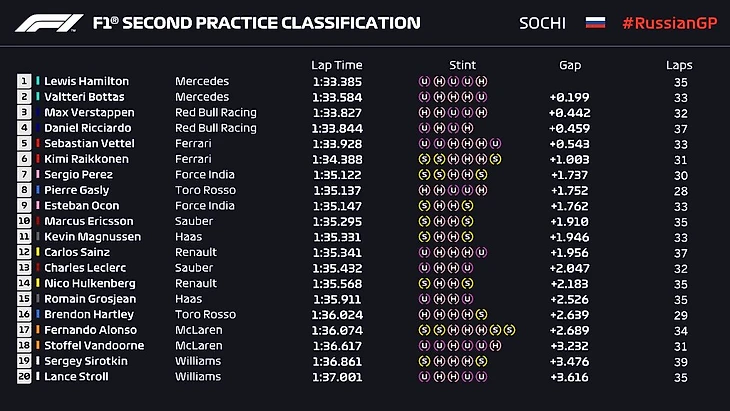Click Vettel's red Ferrari team color bar

click(x=38, y=143)
